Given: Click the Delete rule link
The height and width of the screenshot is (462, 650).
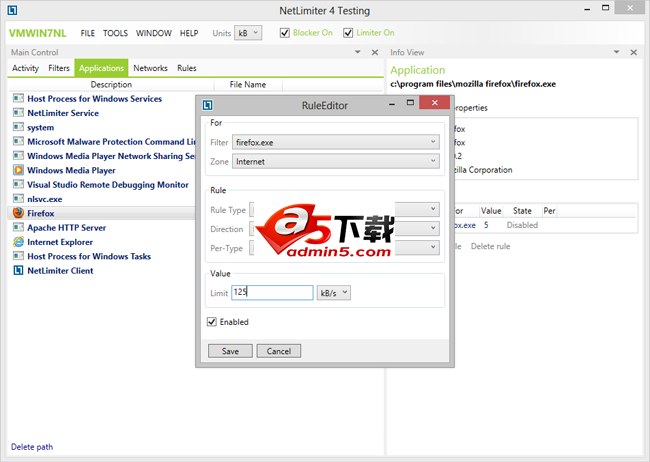Looking at the screenshot, I should pyautogui.click(x=490, y=246).
